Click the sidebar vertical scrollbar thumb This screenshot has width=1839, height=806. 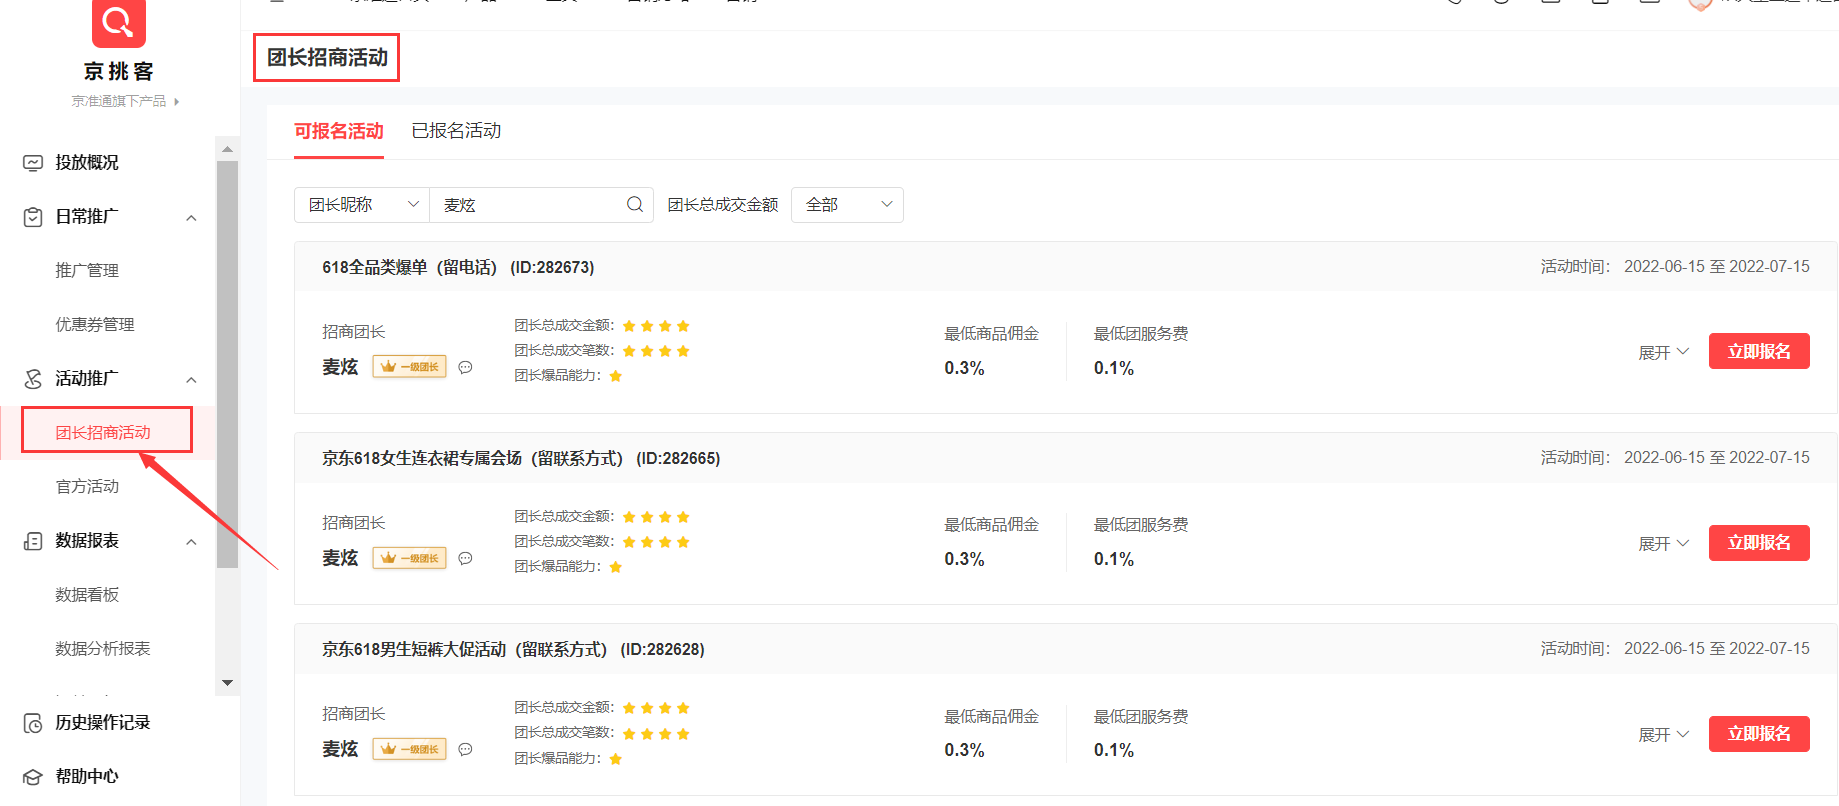coord(227,364)
